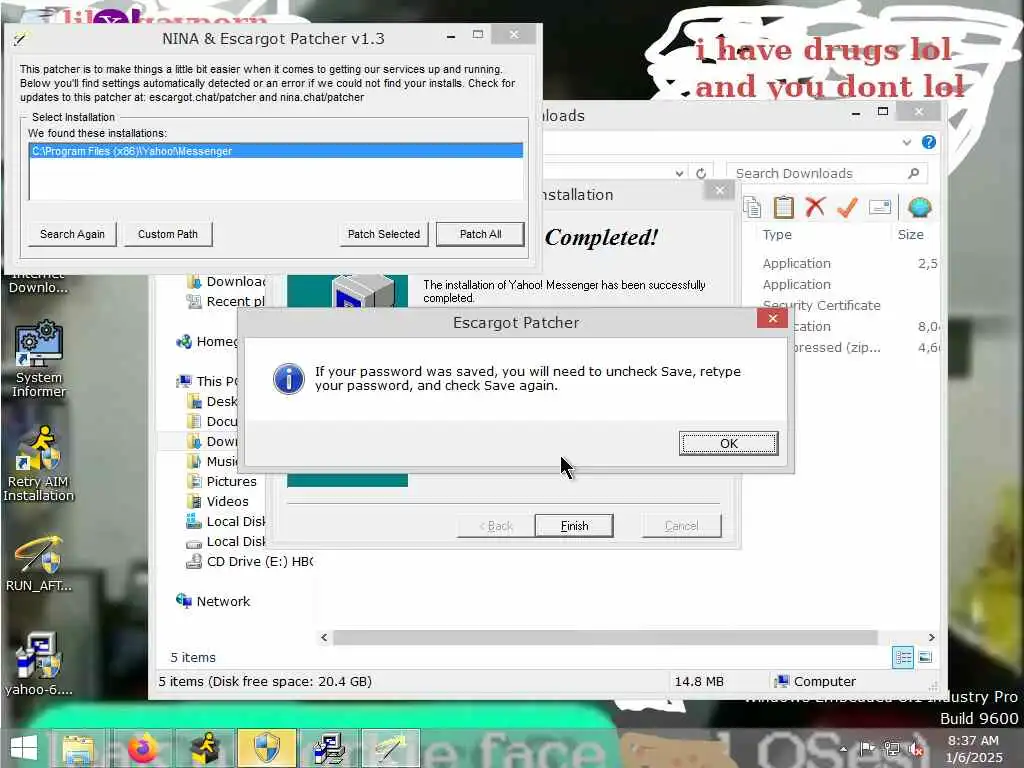This screenshot has height=768, width=1024.
Task: Sort by the Size column header
Action: (910, 234)
